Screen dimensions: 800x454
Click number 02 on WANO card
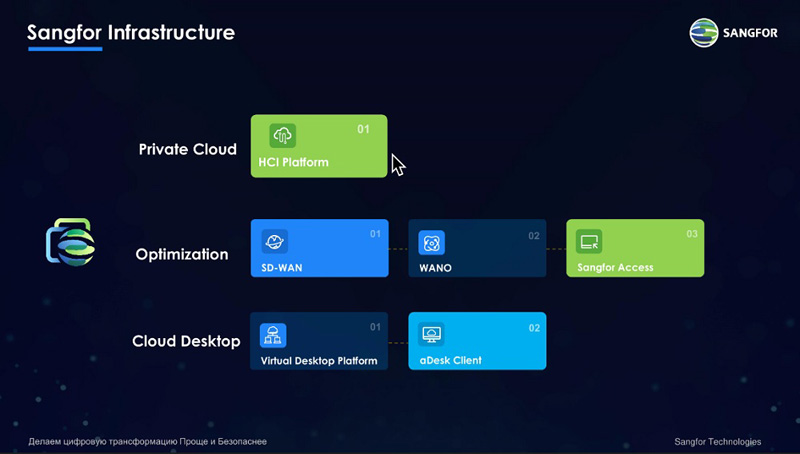click(534, 236)
